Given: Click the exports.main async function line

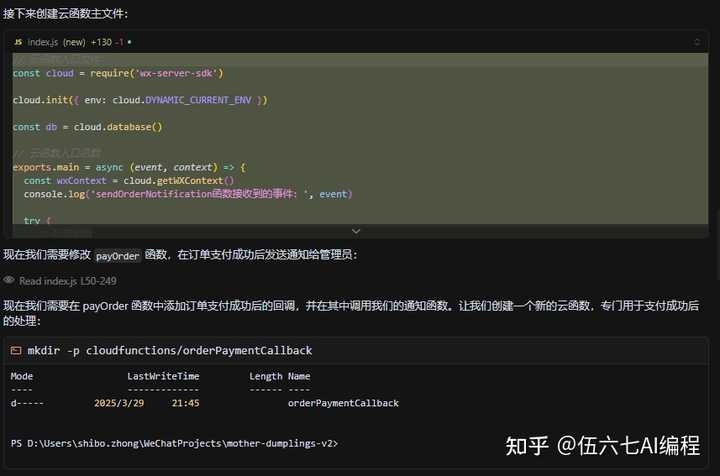Looking at the screenshot, I should [x=128, y=166].
